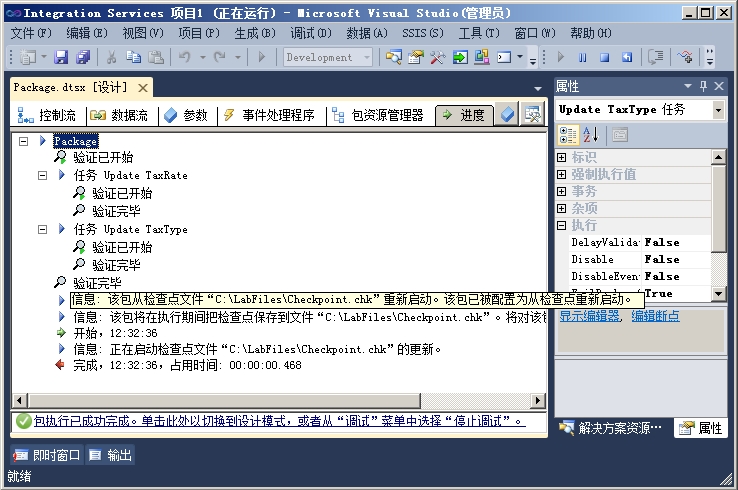
Task: Click the Undo arrow icon
Action: pos(184,57)
